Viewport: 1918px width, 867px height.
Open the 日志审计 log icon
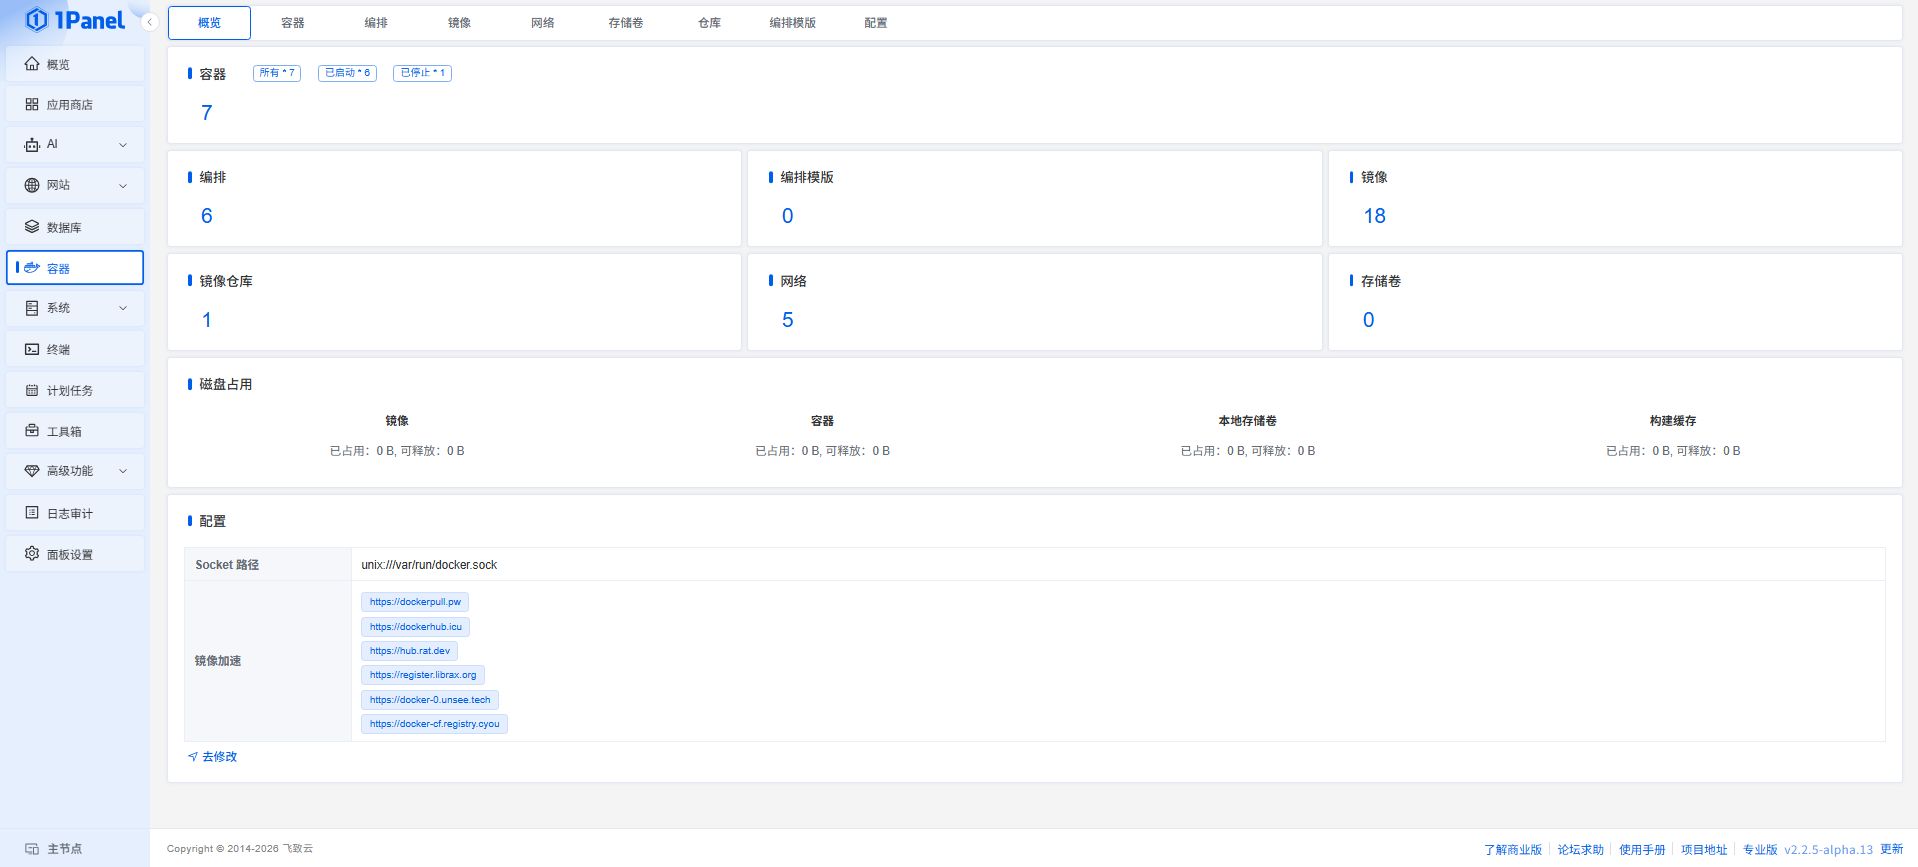32,513
